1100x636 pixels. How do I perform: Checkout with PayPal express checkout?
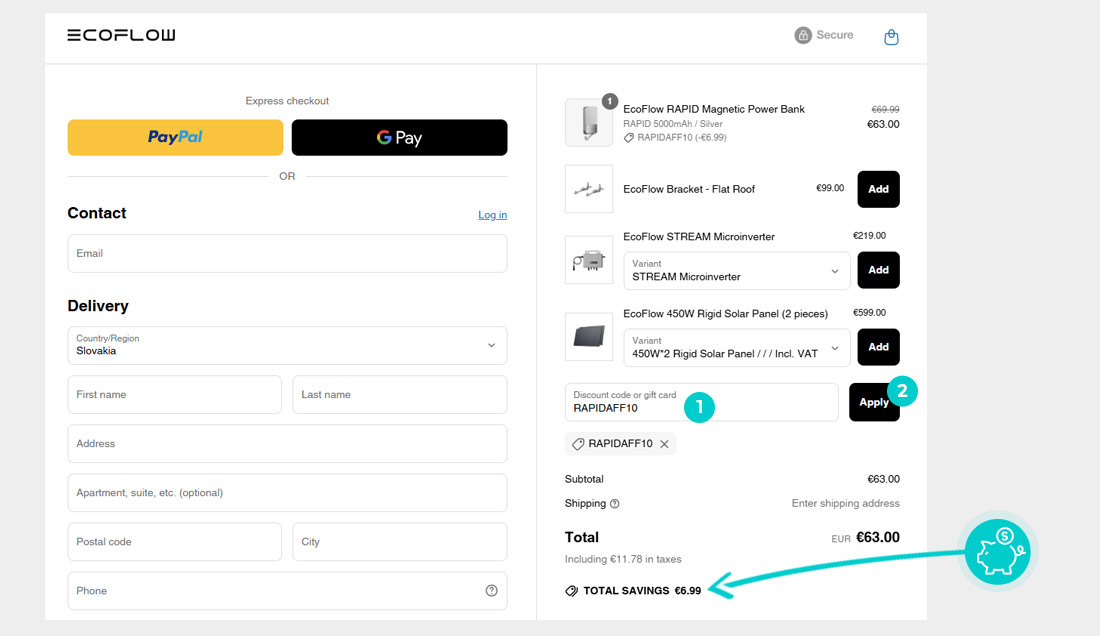175,137
